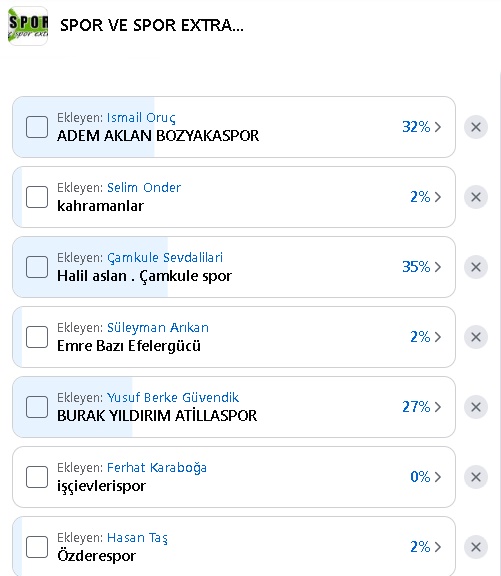This screenshot has height=576, width=501.
Task: Show voters behind the 35% result
Action: 422,267
